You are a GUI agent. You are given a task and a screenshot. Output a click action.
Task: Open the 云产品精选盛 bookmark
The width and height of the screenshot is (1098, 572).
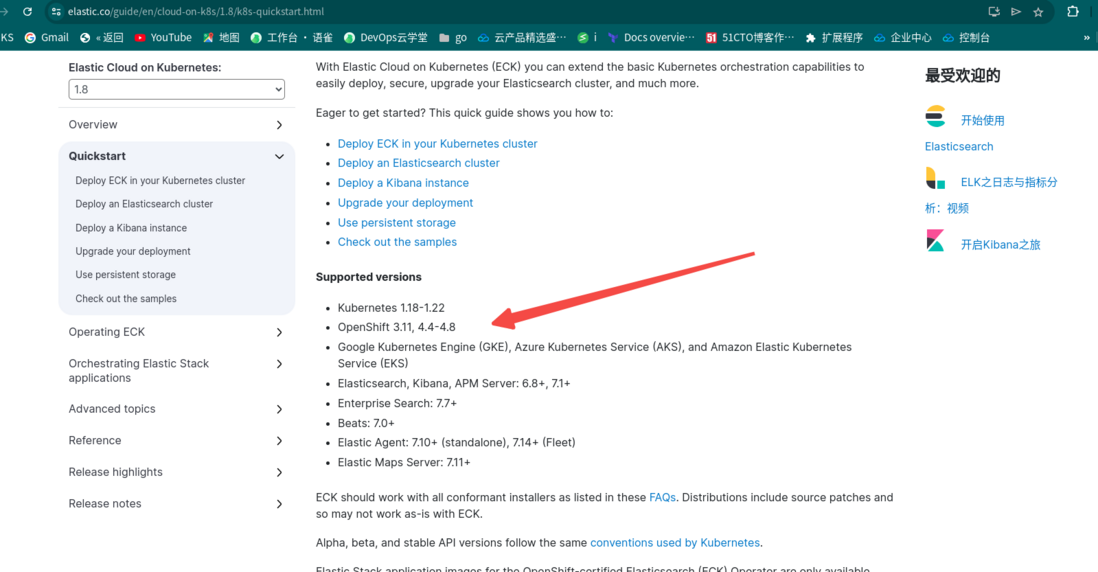tap(522, 38)
